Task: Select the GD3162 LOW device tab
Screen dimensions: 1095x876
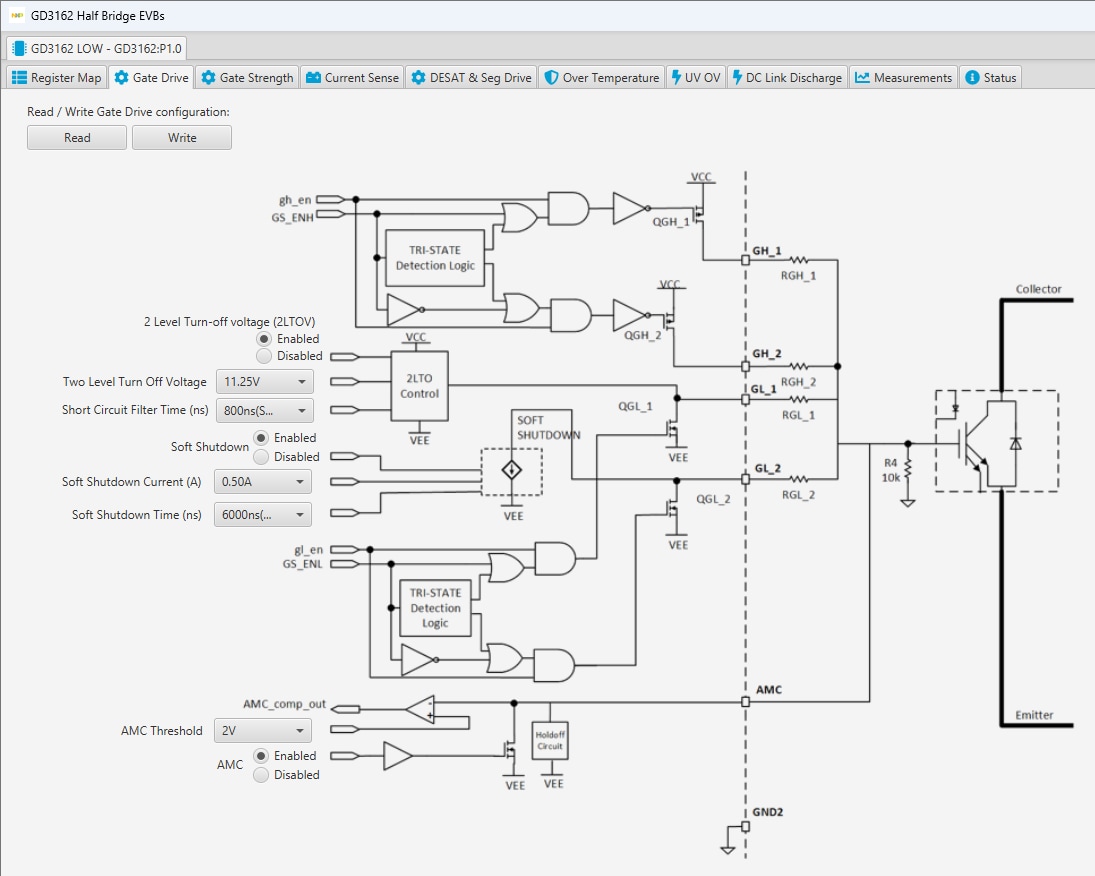Action: click(x=97, y=48)
